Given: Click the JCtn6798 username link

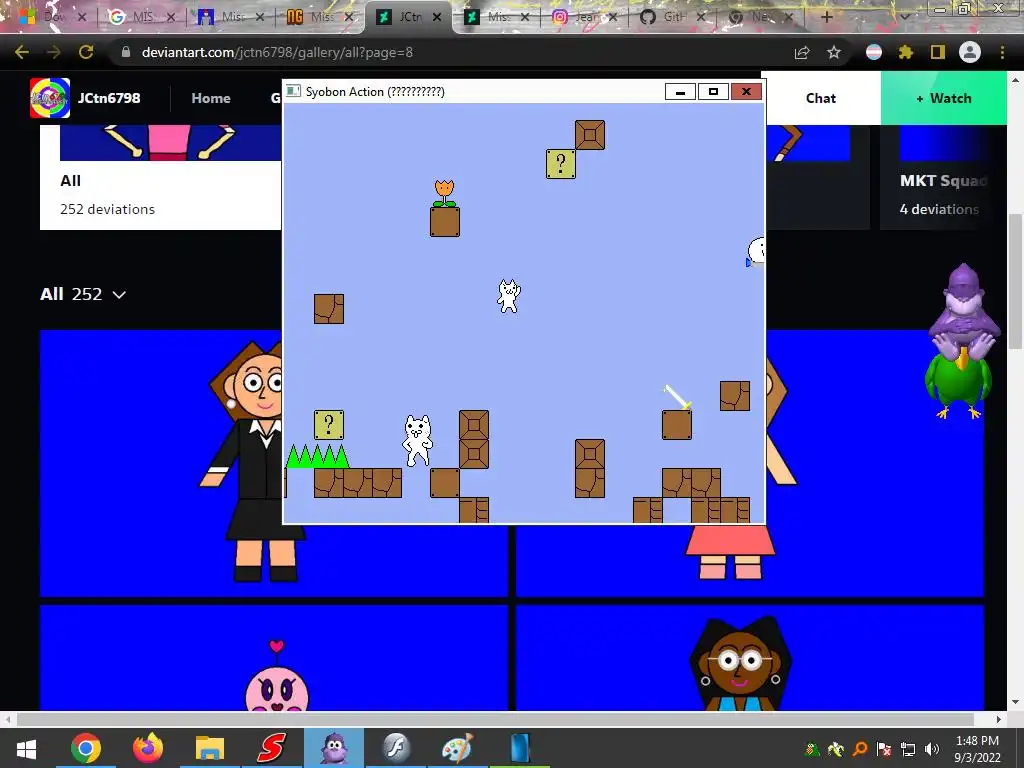Looking at the screenshot, I should (x=109, y=98).
